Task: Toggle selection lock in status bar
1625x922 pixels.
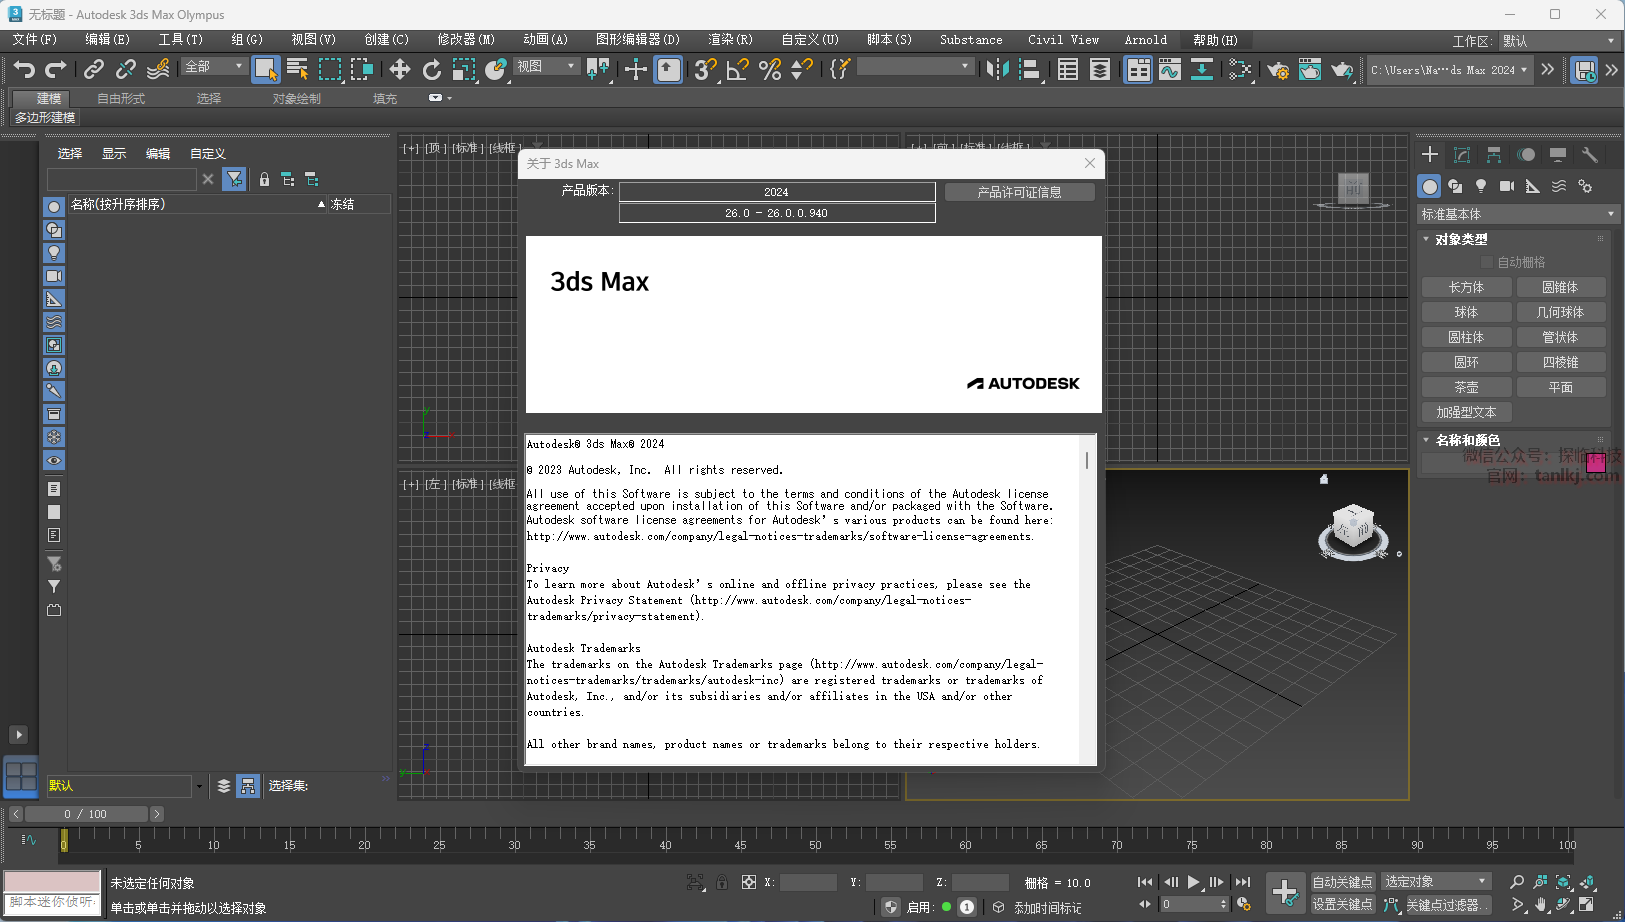Action: tap(721, 882)
